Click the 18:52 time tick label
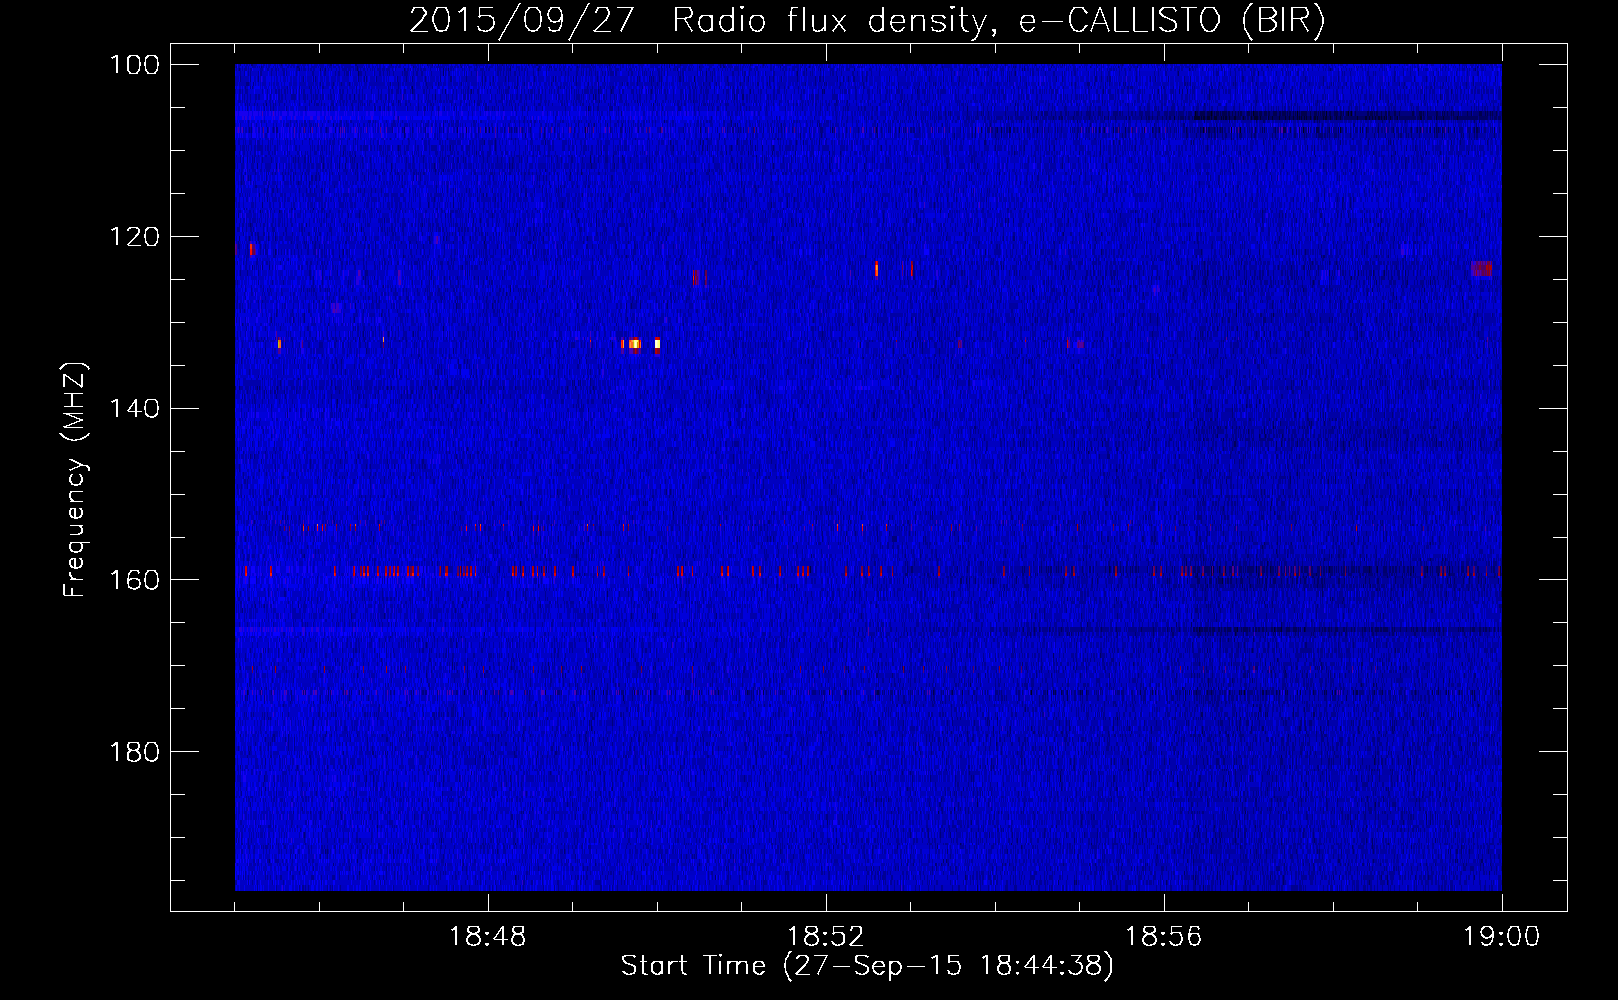 pos(826,937)
